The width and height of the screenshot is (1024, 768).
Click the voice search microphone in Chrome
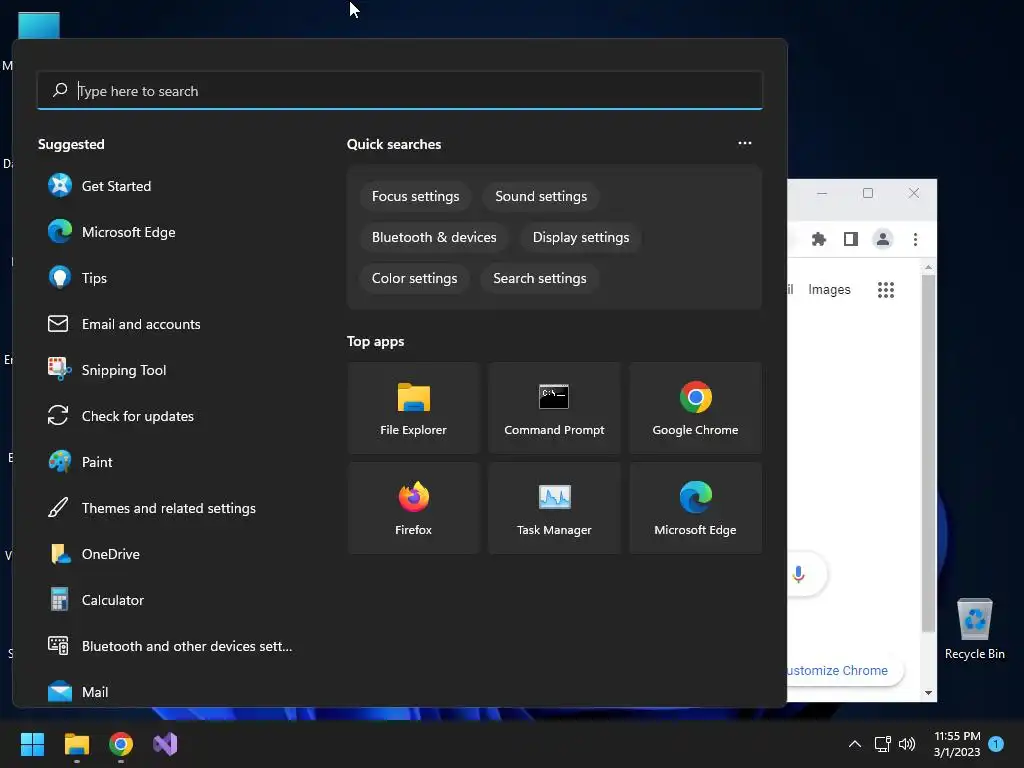pyautogui.click(x=798, y=575)
